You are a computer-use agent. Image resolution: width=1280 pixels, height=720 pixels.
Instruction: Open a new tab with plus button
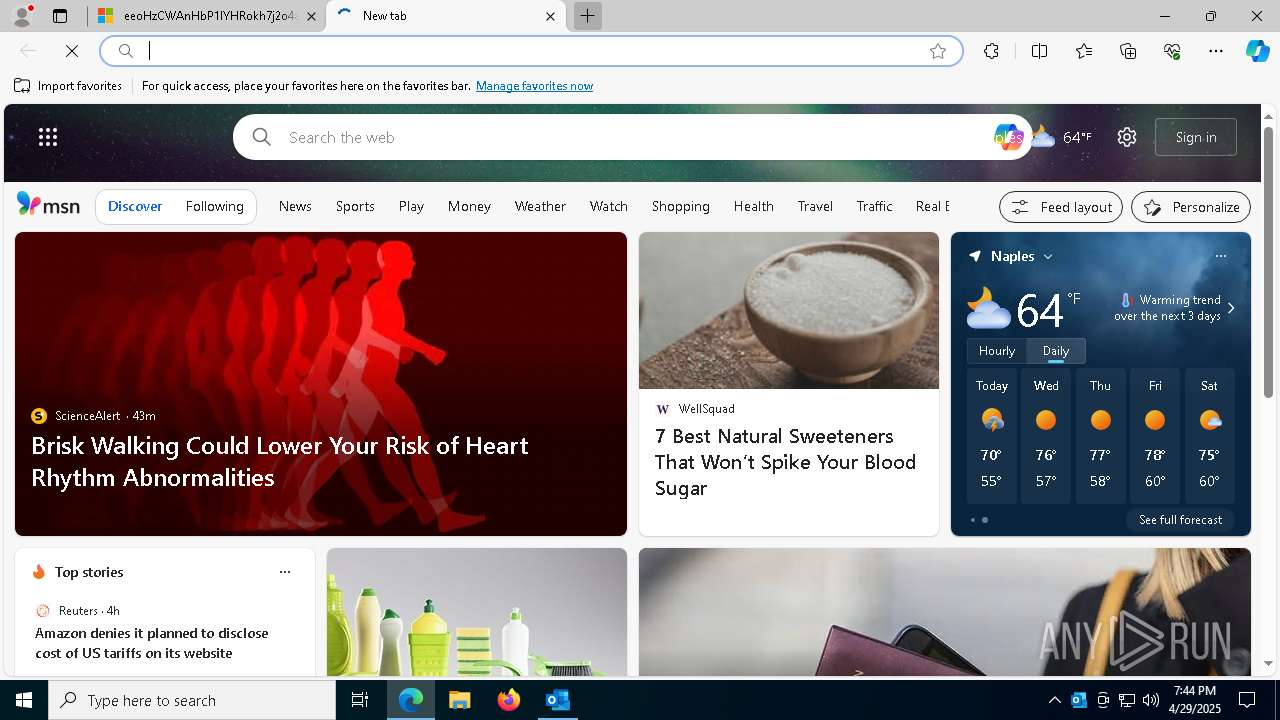tap(588, 16)
